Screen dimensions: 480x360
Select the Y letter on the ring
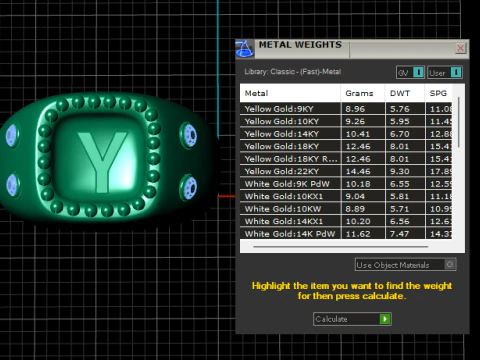(x=102, y=162)
